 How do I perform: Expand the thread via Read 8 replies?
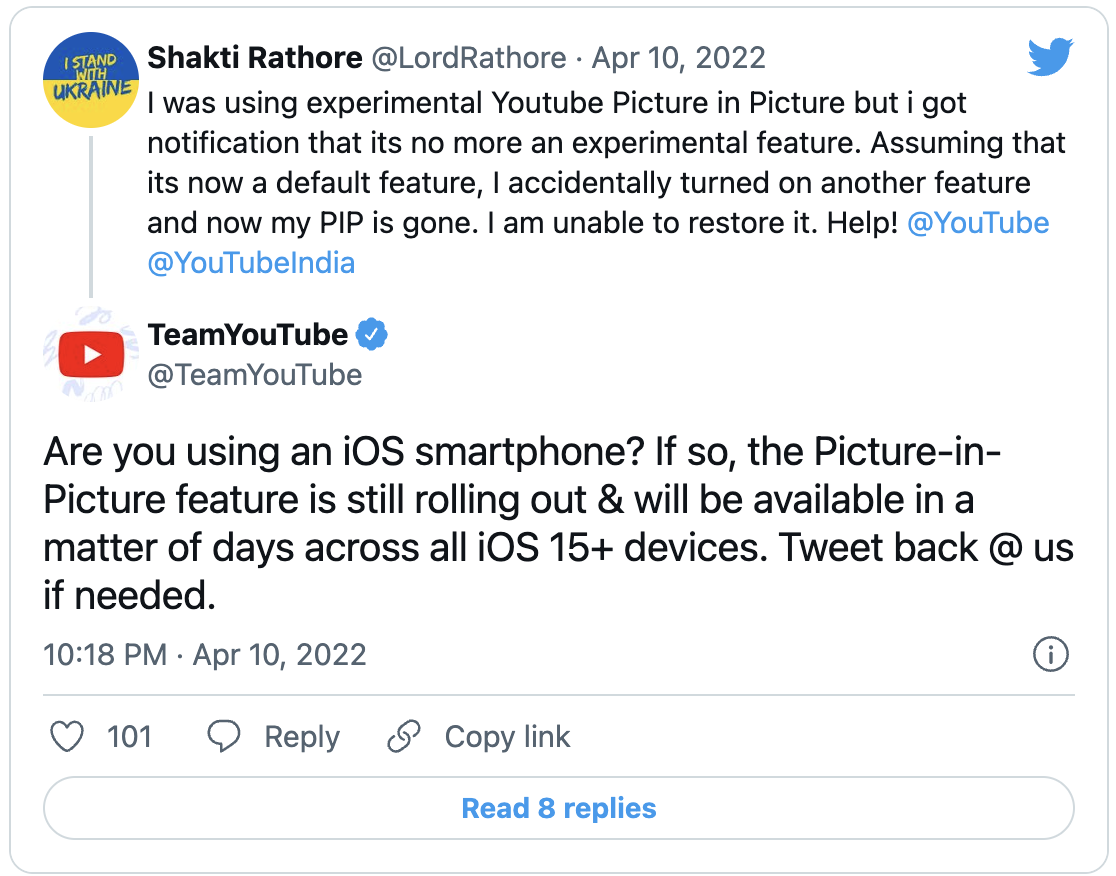(559, 808)
